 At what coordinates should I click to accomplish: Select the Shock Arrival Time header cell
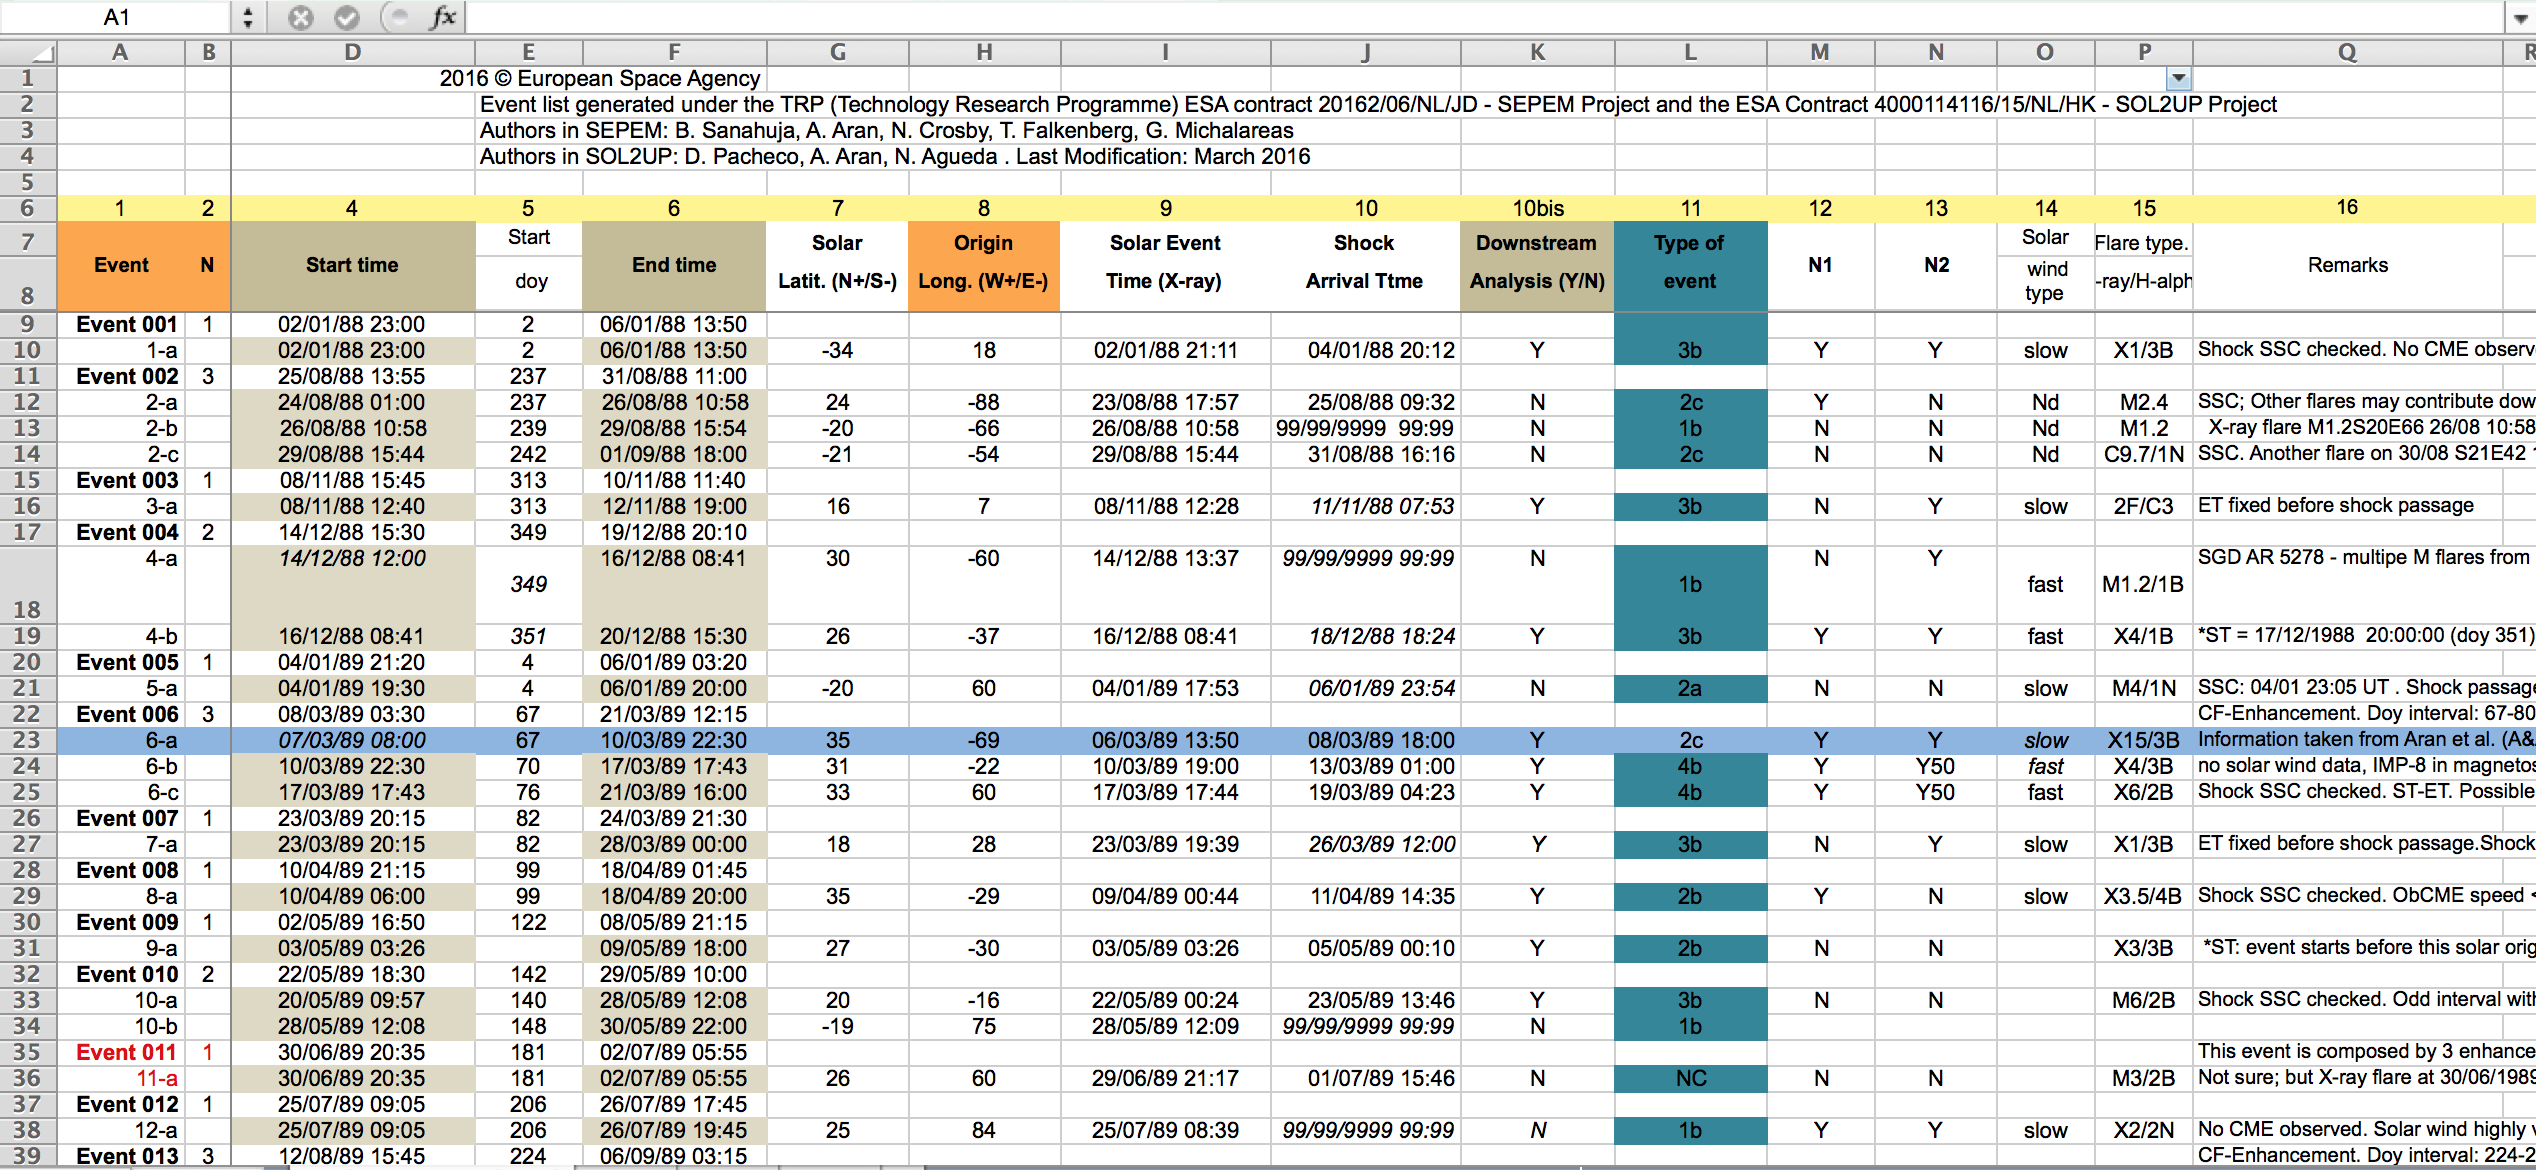[x=1364, y=265]
